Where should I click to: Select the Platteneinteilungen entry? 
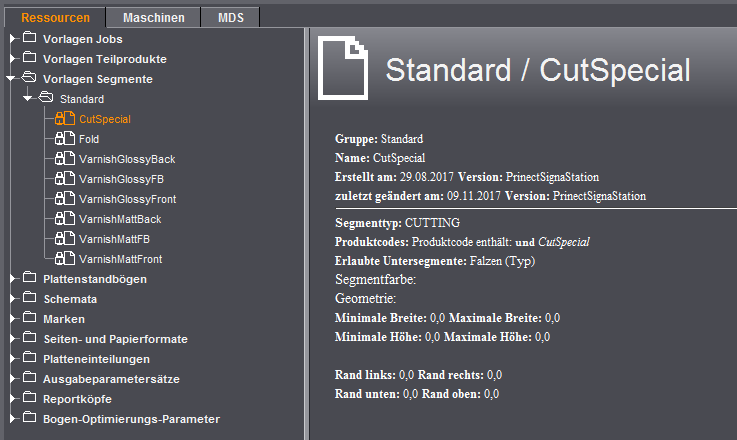coord(96,359)
